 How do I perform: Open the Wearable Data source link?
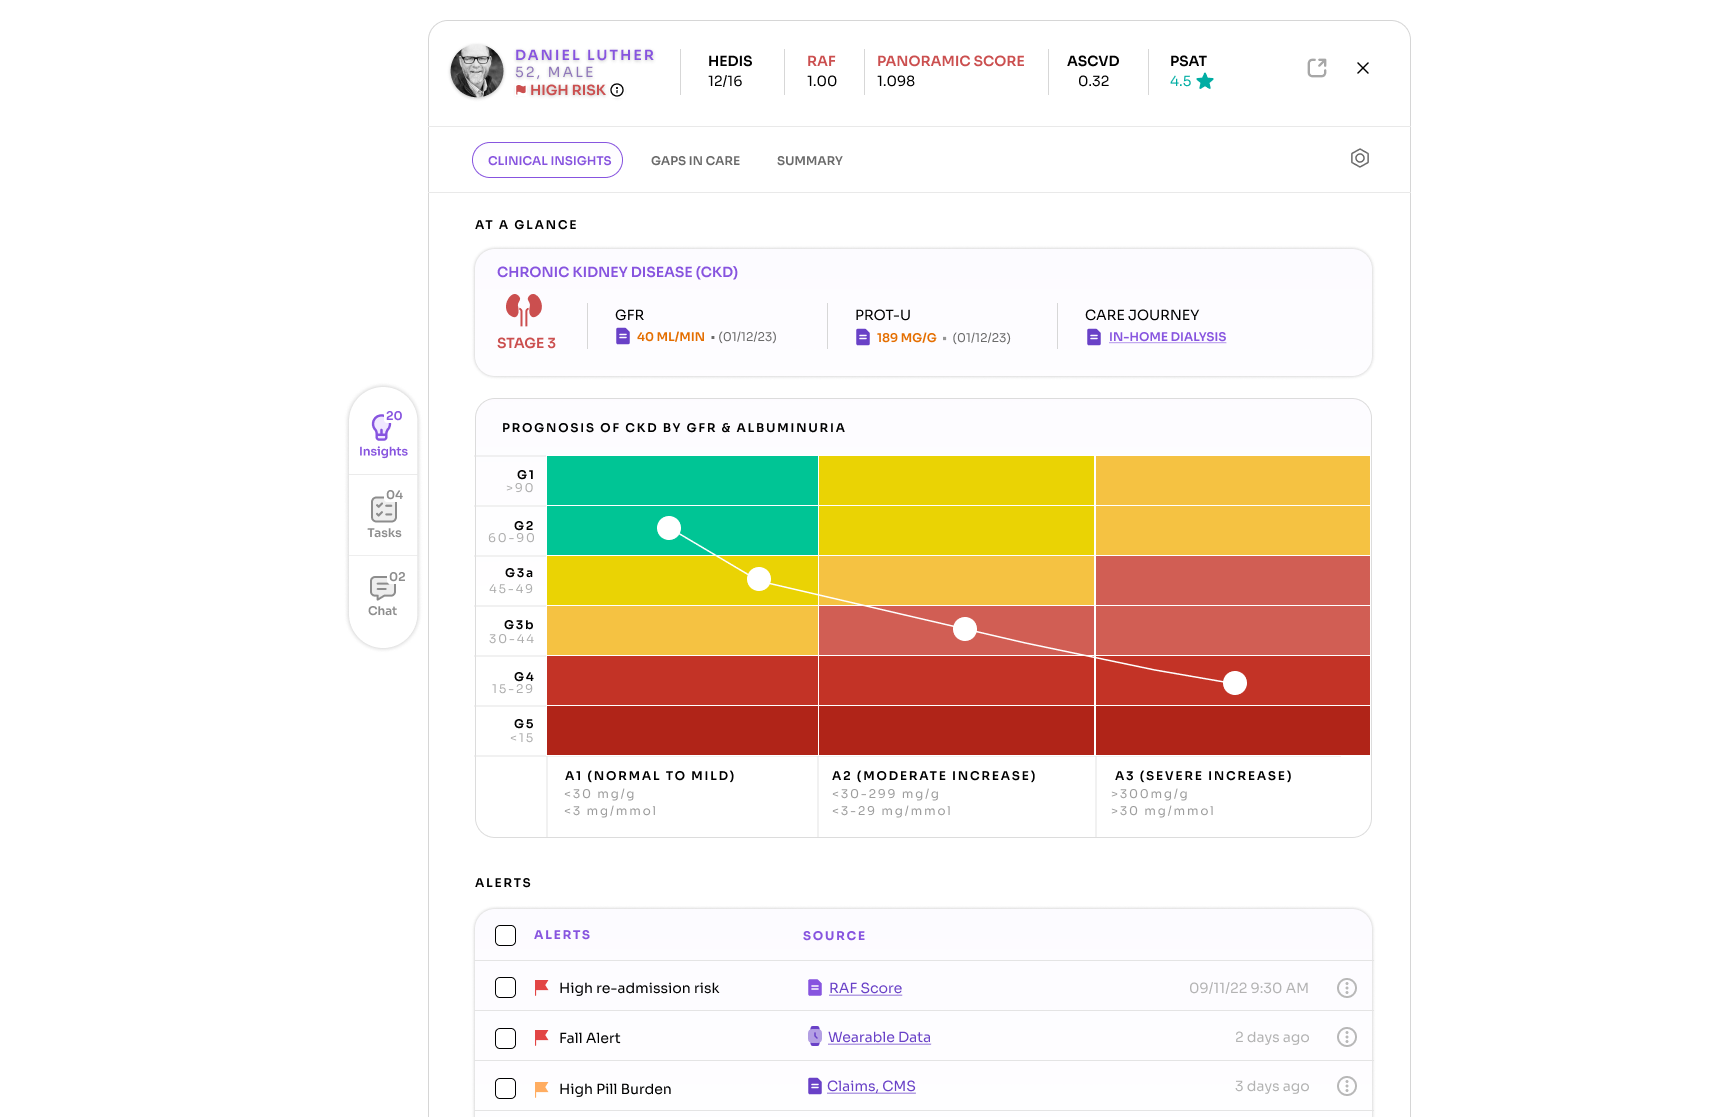(x=879, y=1037)
